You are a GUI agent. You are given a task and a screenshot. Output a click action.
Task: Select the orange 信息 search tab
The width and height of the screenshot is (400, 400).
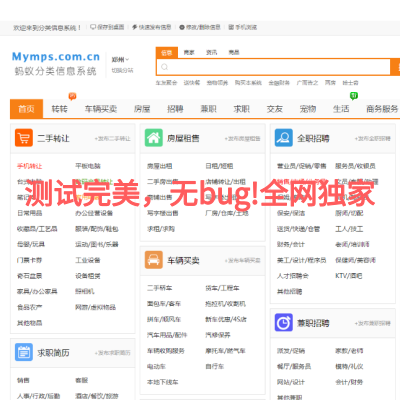click(167, 53)
